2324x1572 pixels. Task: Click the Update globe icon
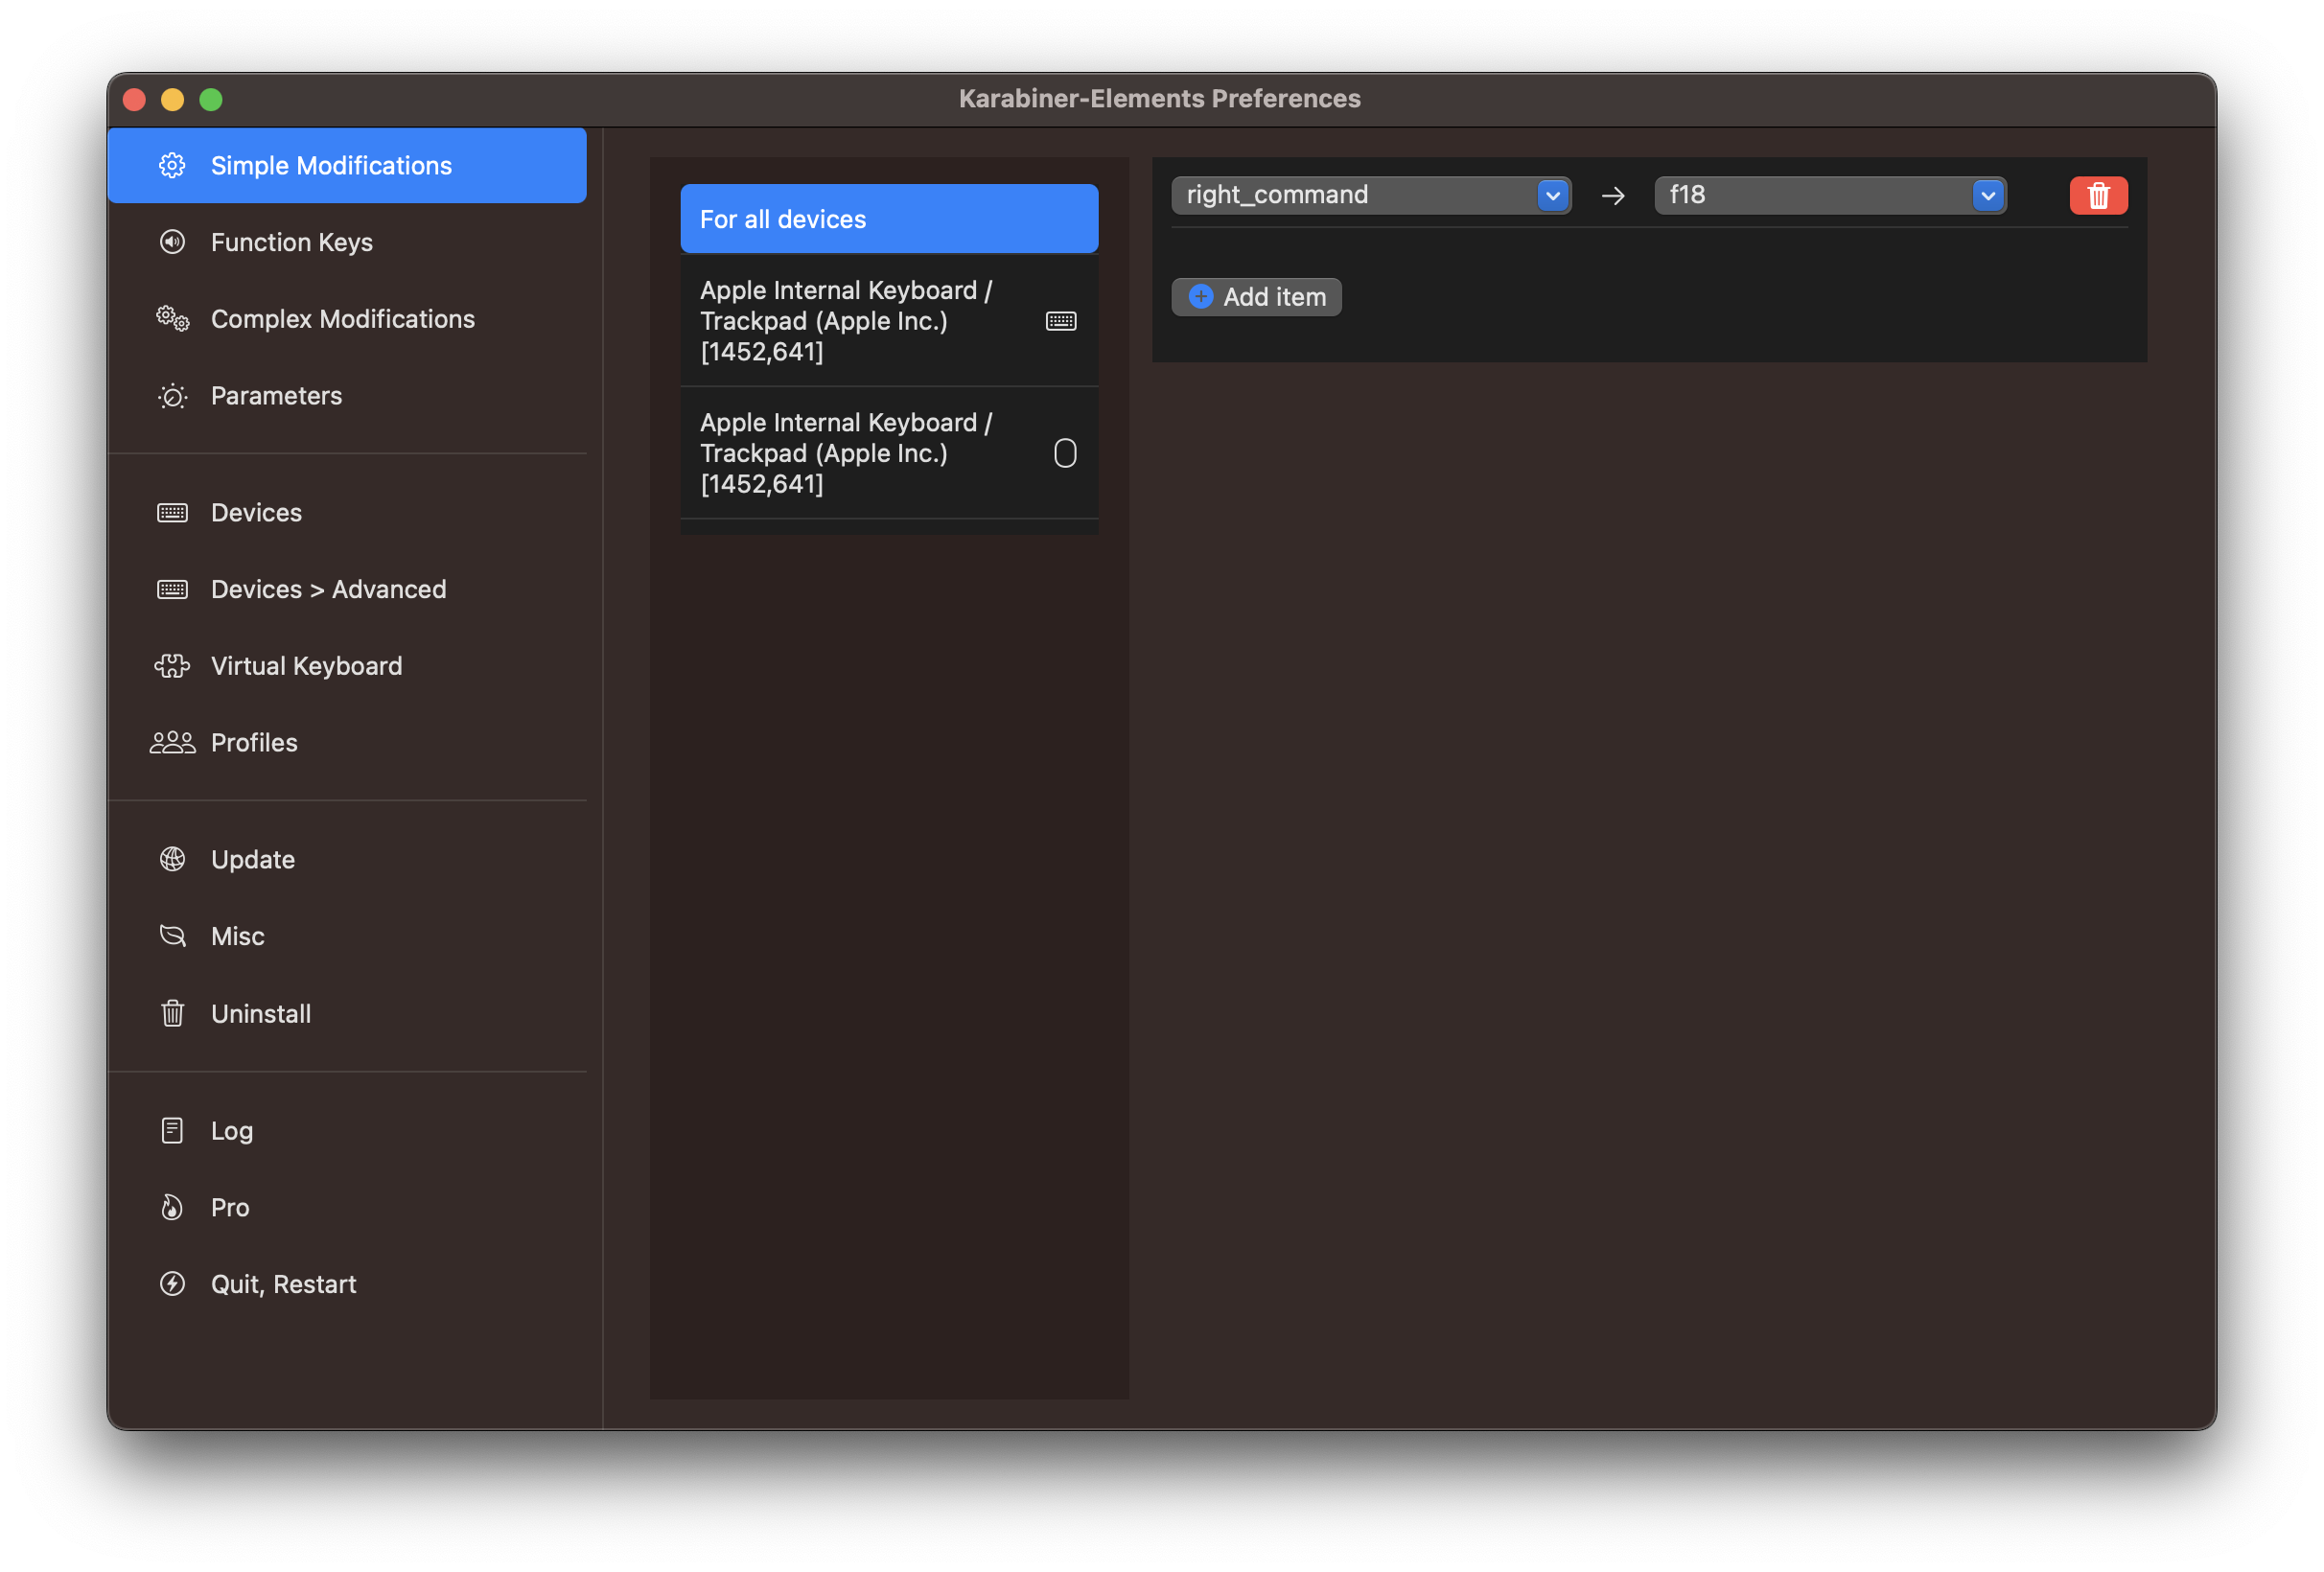tap(172, 860)
